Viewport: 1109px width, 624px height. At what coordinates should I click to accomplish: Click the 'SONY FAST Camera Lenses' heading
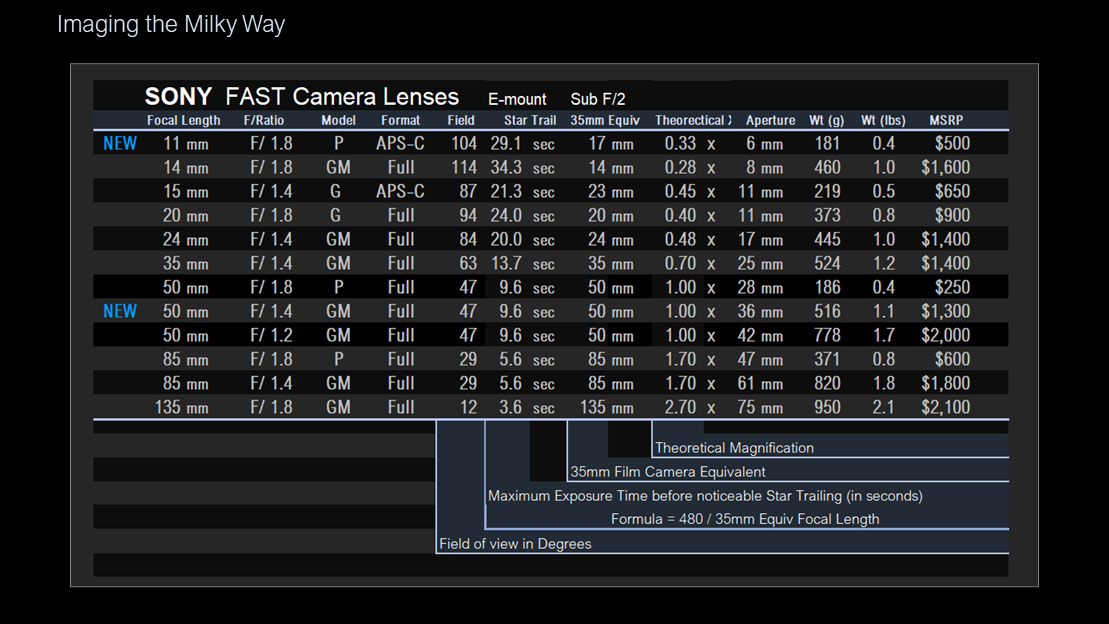[301, 96]
